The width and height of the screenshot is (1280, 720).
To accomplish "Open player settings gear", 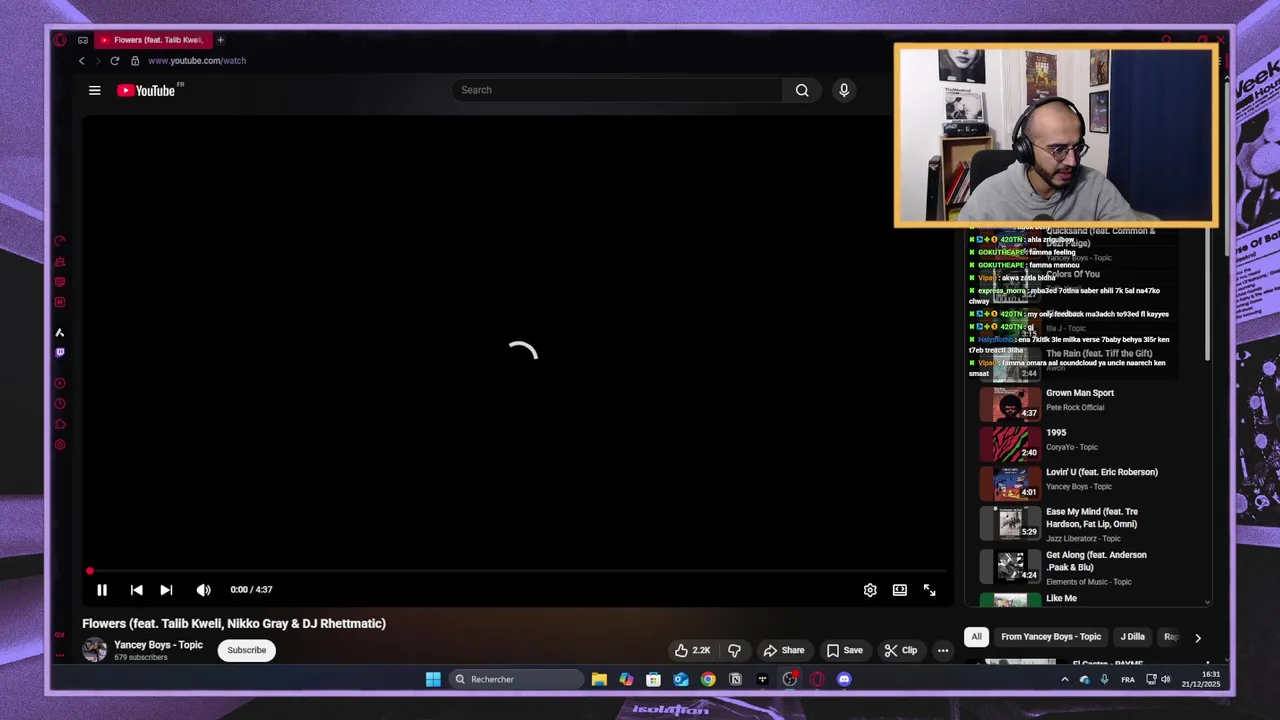I will pyautogui.click(x=870, y=590).
